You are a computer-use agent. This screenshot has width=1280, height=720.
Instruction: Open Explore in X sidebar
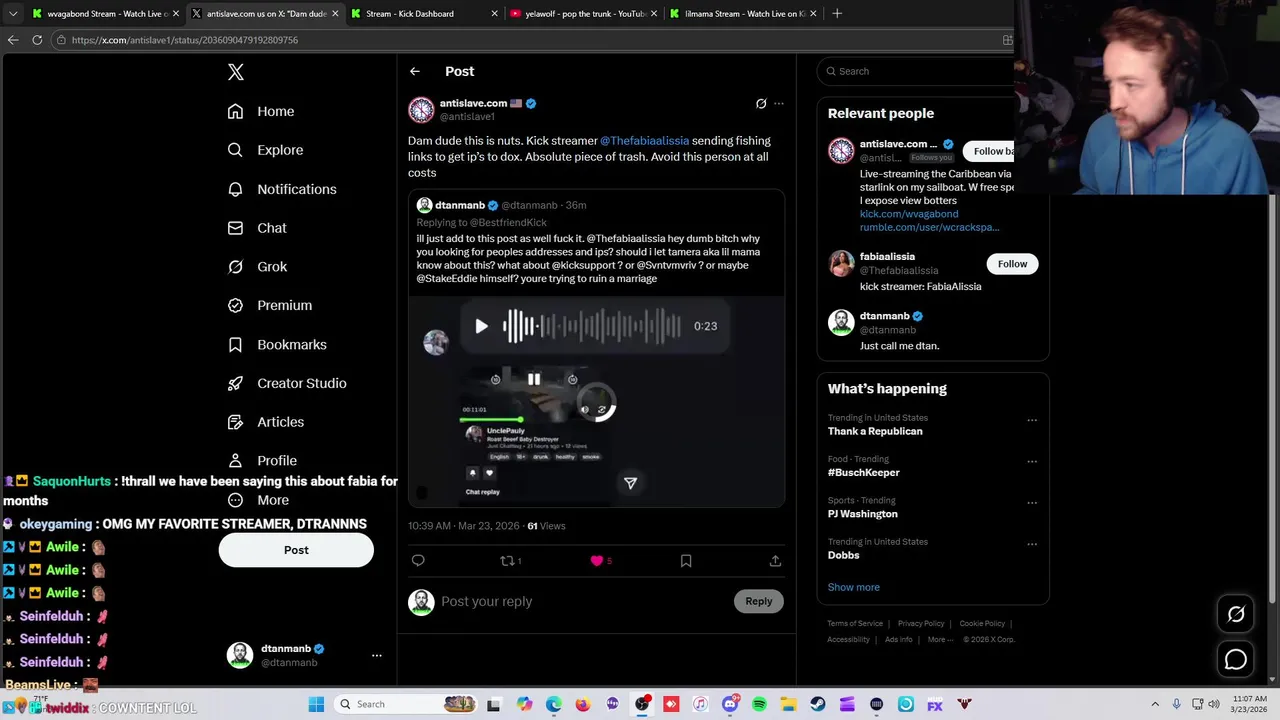(x=265, y=150)
